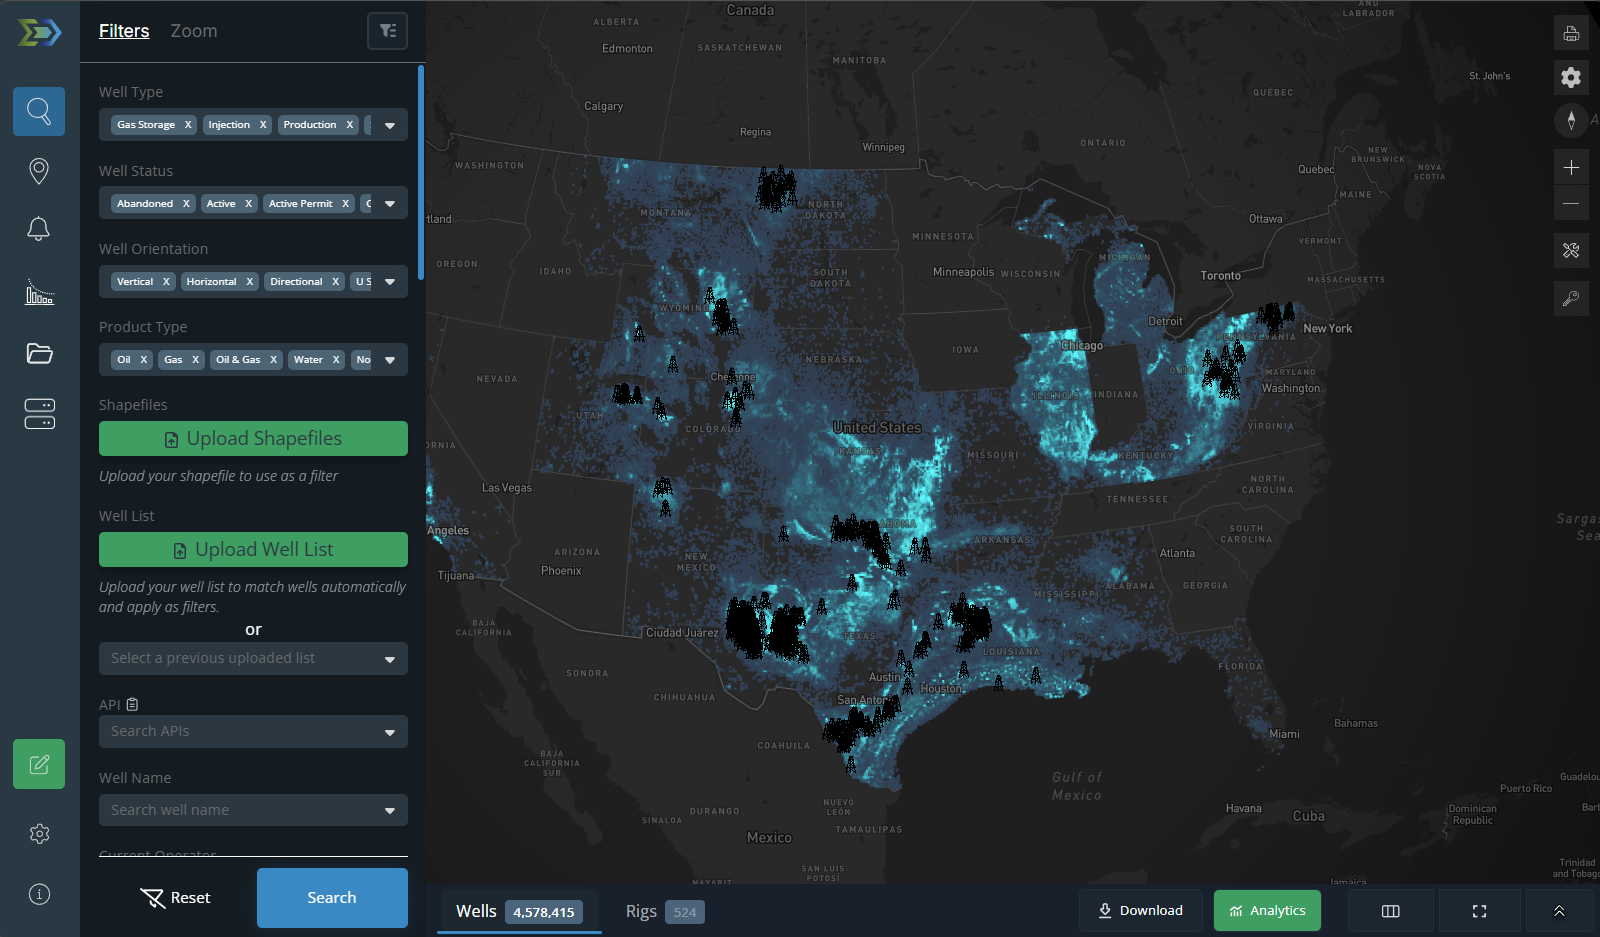This screenshot has height=937, width=1600.
Task: Remove the Active status chip
Action: (249, 204)
